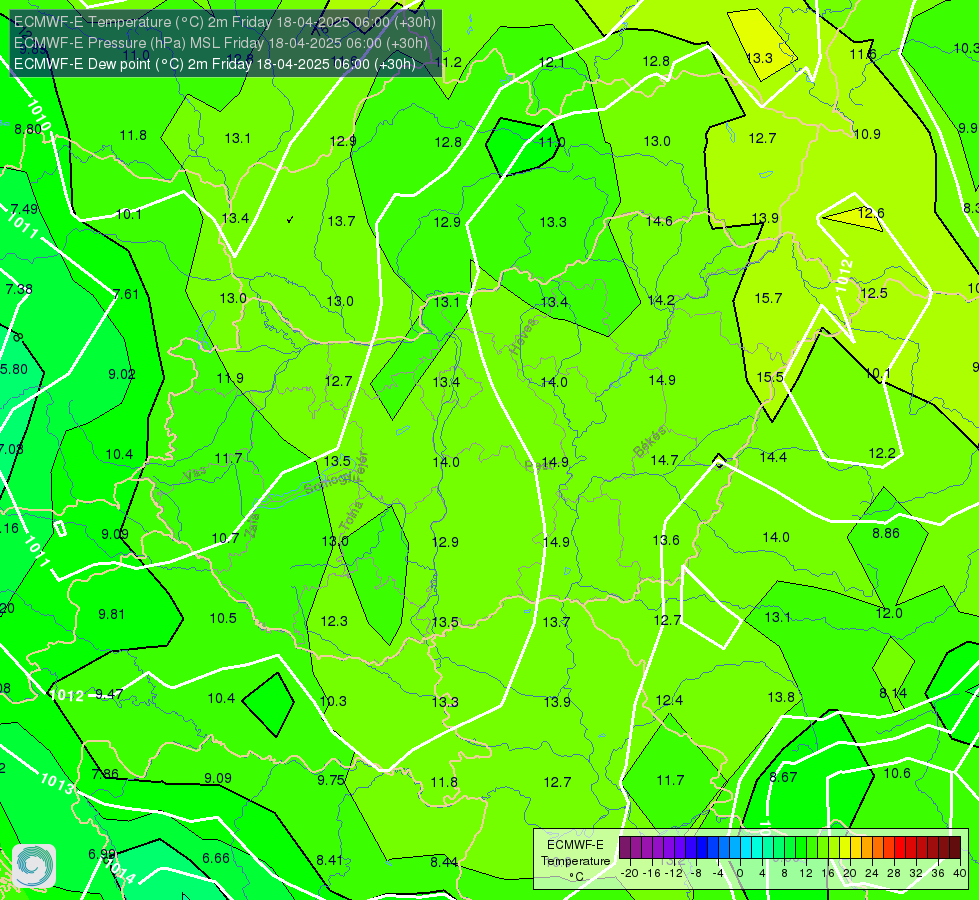
Task: Click the 15.7 temperature value
Action: coord(768,298)
